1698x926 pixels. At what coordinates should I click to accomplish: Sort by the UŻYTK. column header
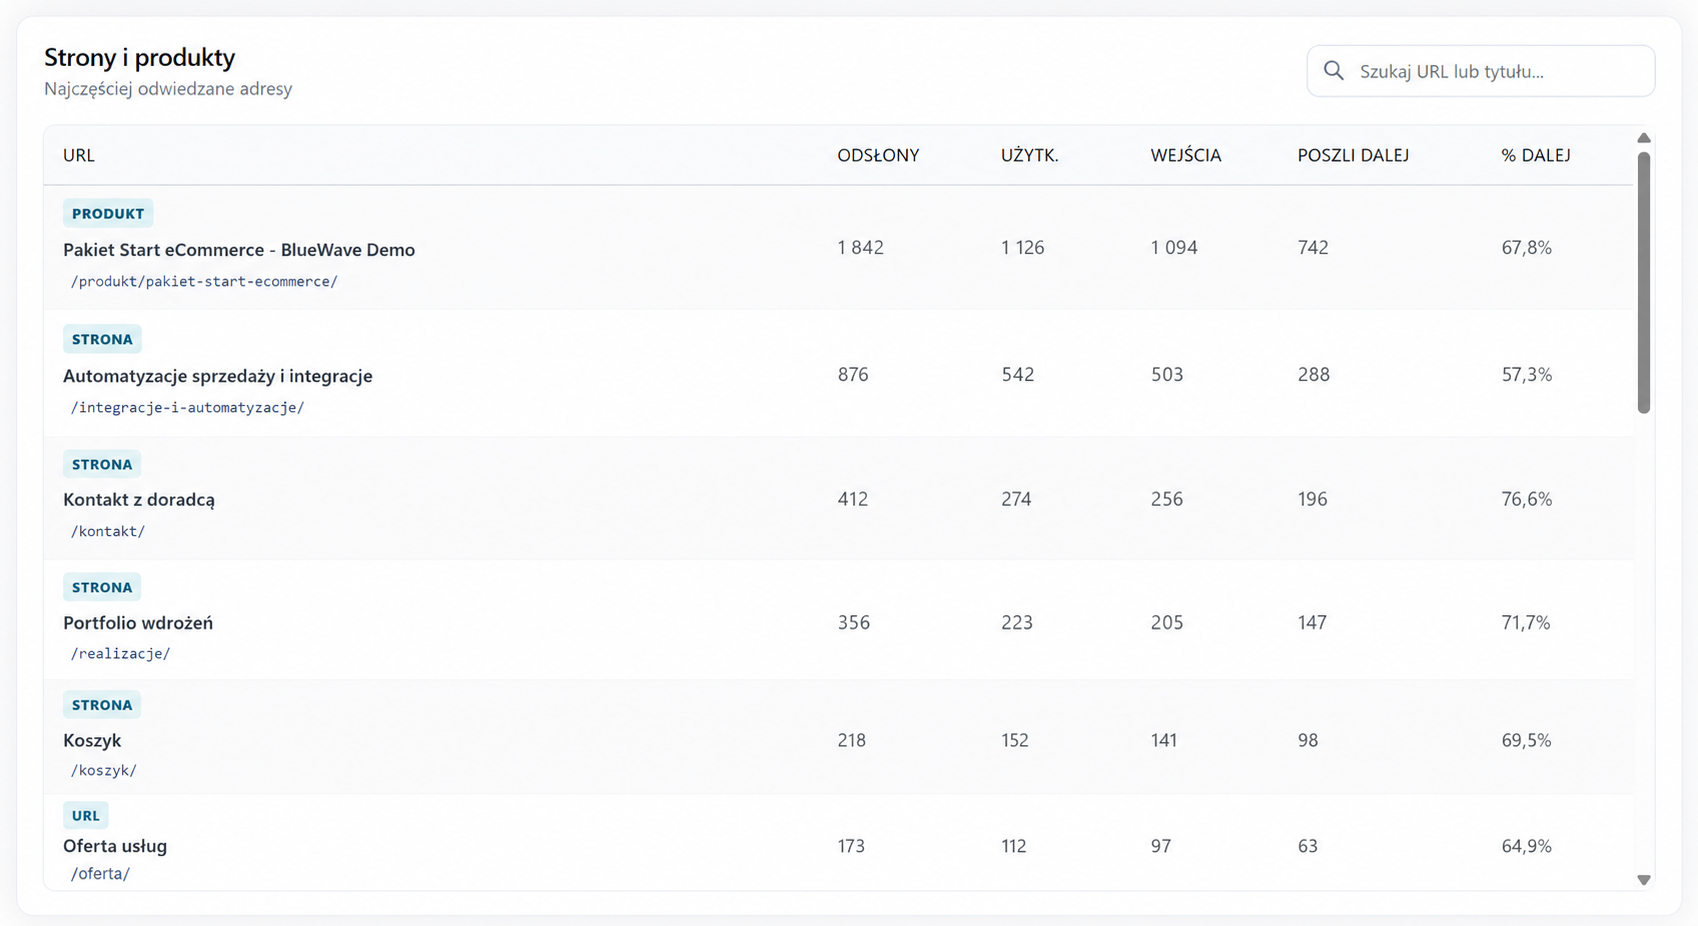point(1029,155)
